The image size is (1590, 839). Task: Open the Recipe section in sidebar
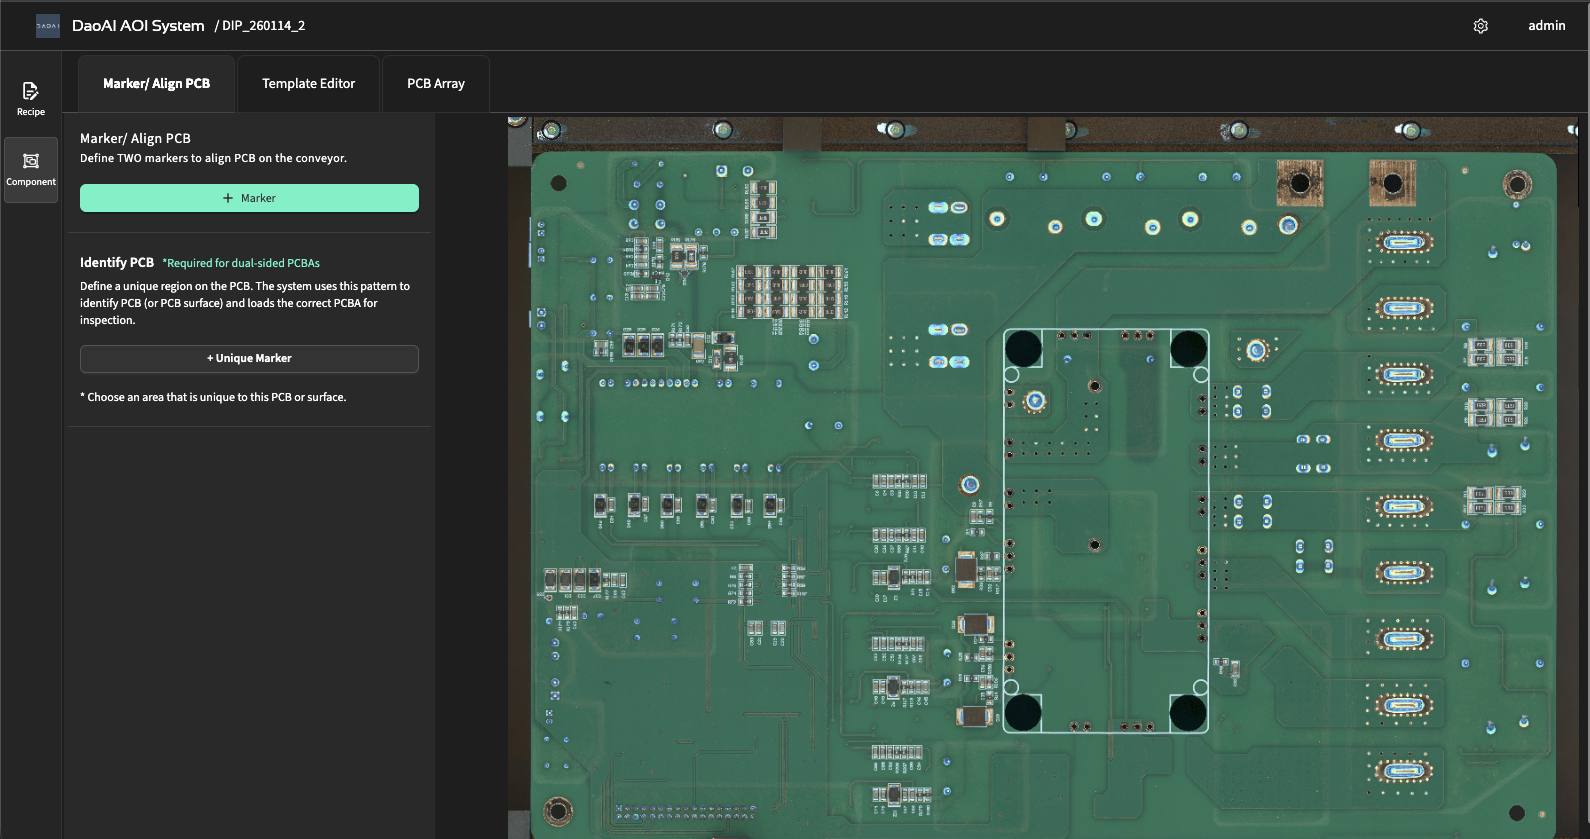(31, 98)
